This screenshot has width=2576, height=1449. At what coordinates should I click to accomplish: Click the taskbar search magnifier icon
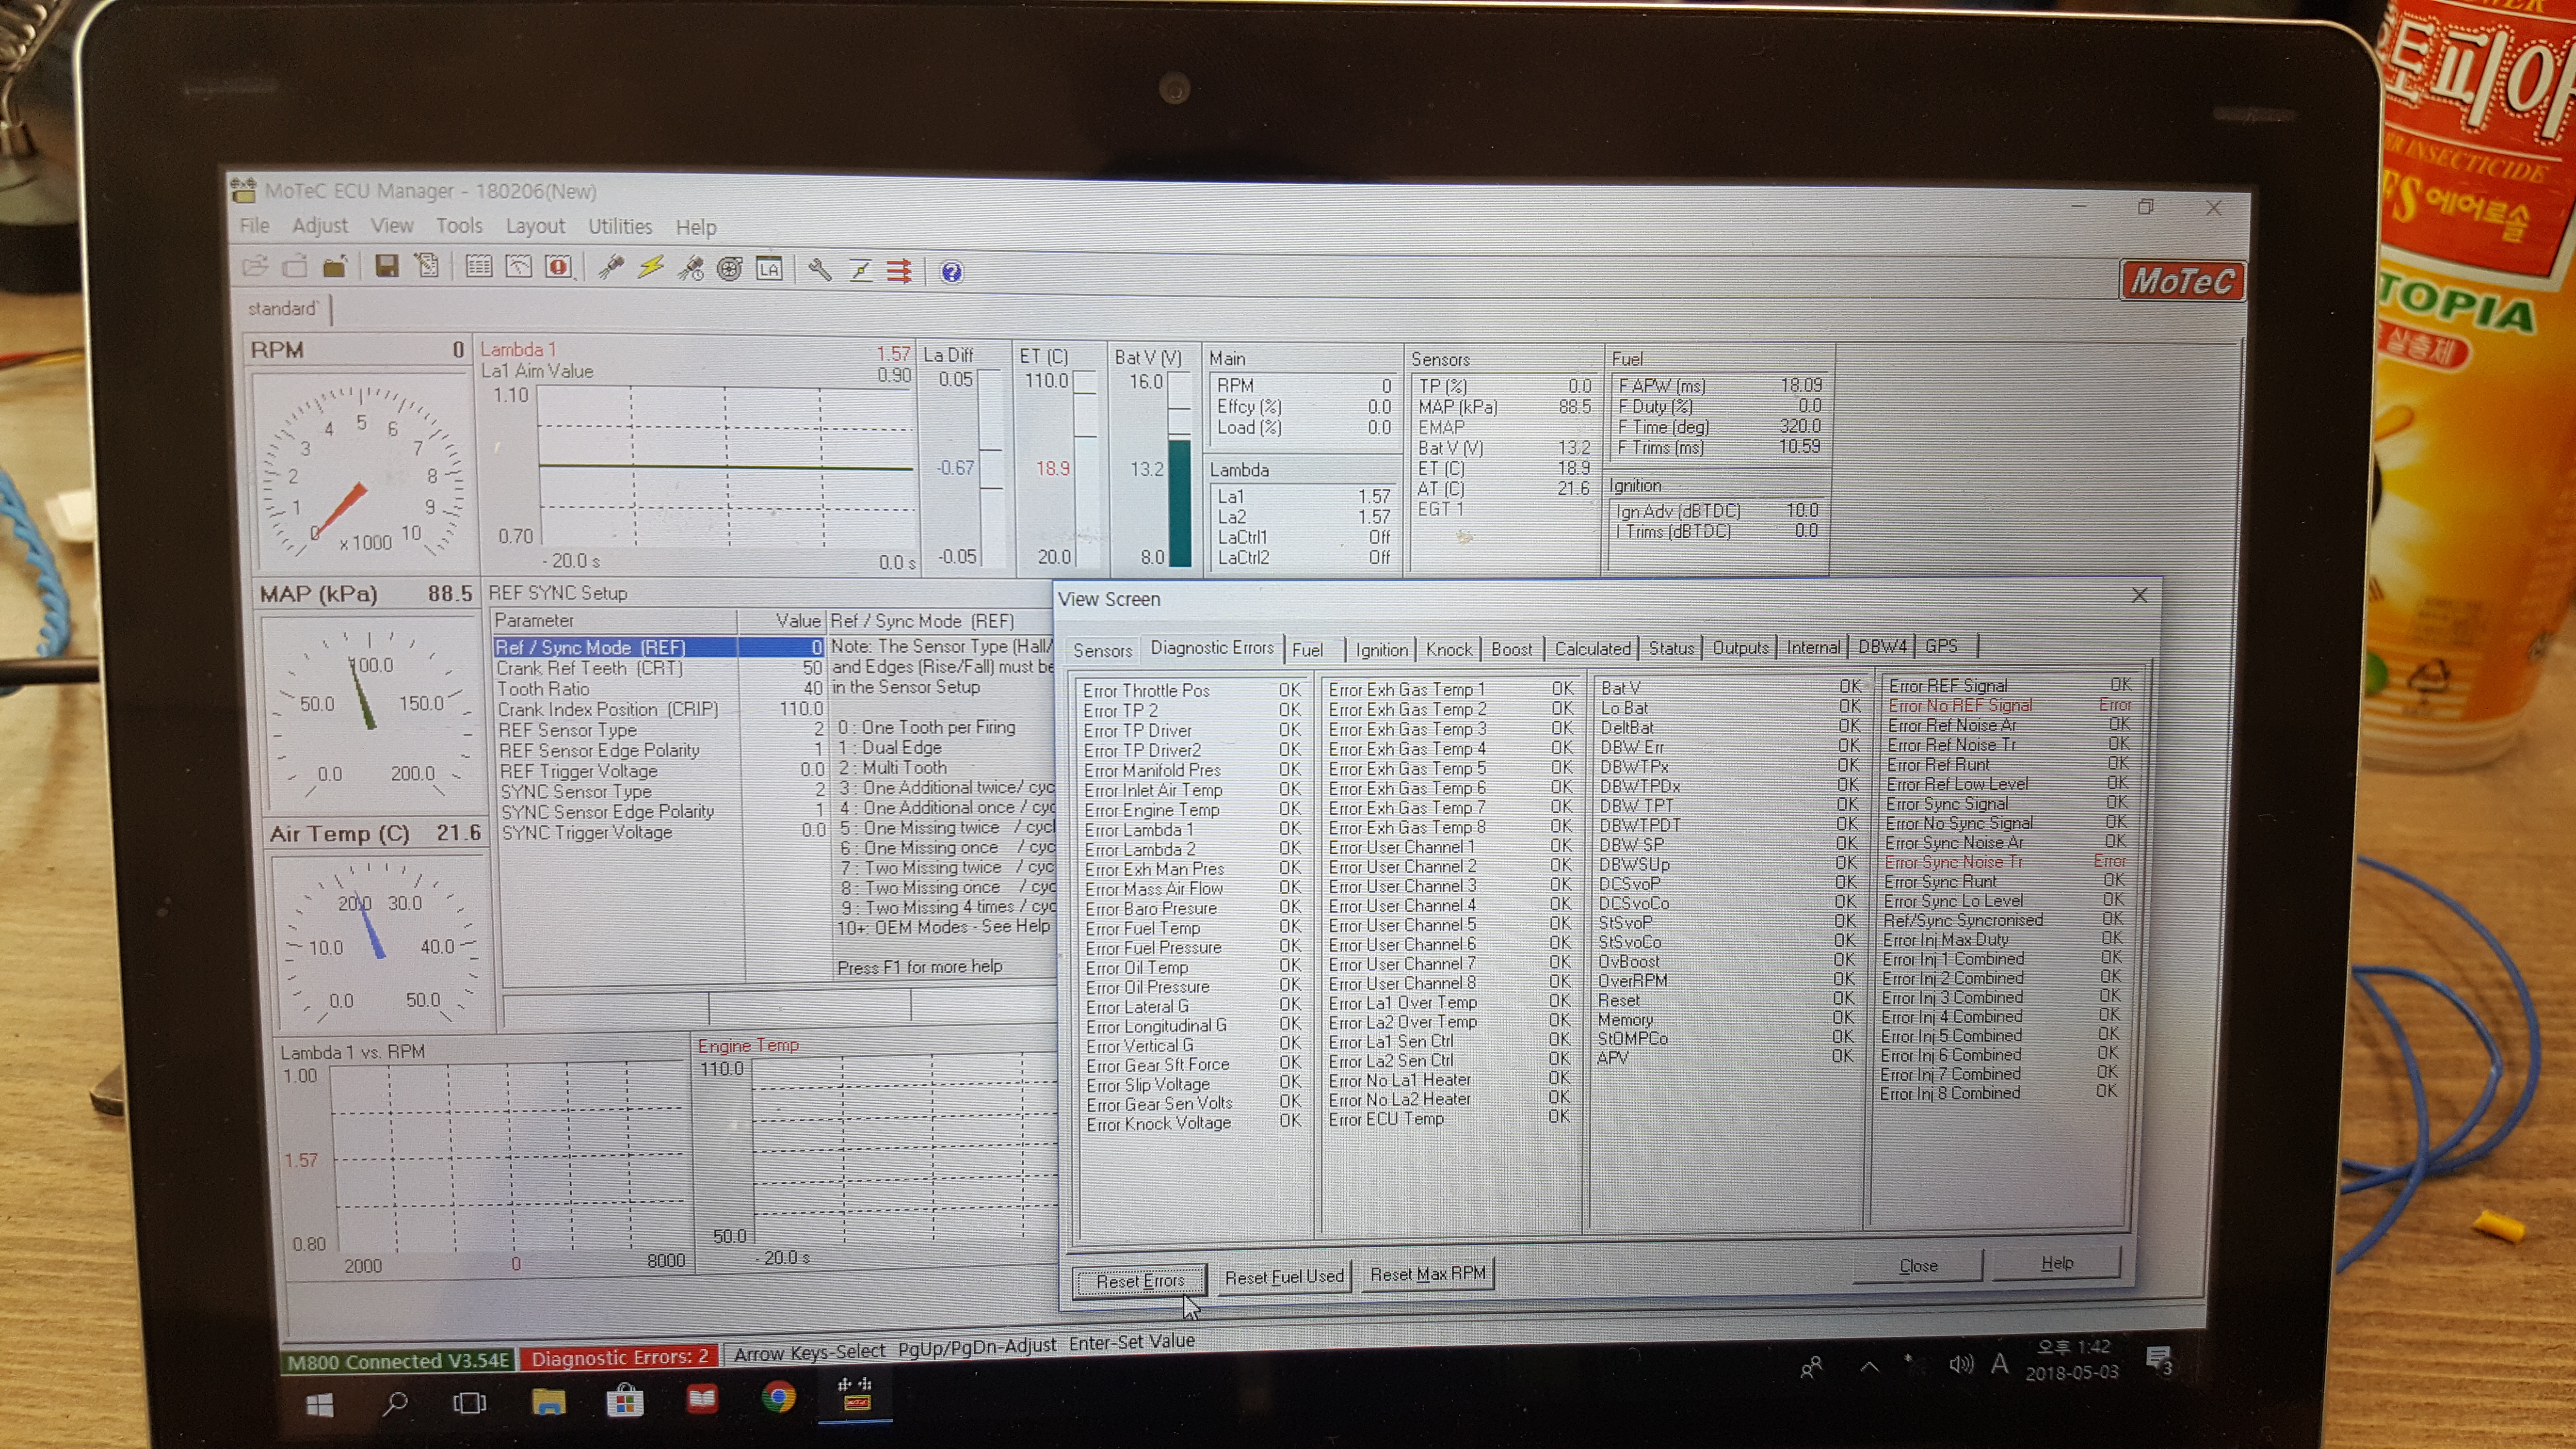click(x=395, y=1404)
